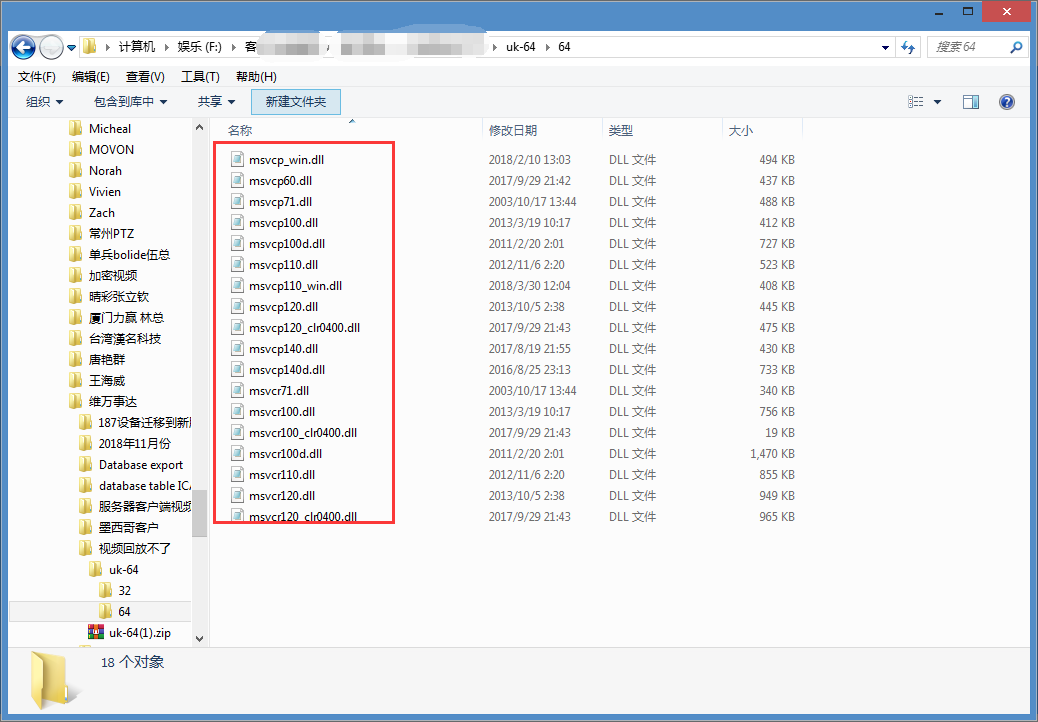Click uk-64 in the address breadcrumb
The width and height of the screenshot is (1038, 722).
click(520, 47)
